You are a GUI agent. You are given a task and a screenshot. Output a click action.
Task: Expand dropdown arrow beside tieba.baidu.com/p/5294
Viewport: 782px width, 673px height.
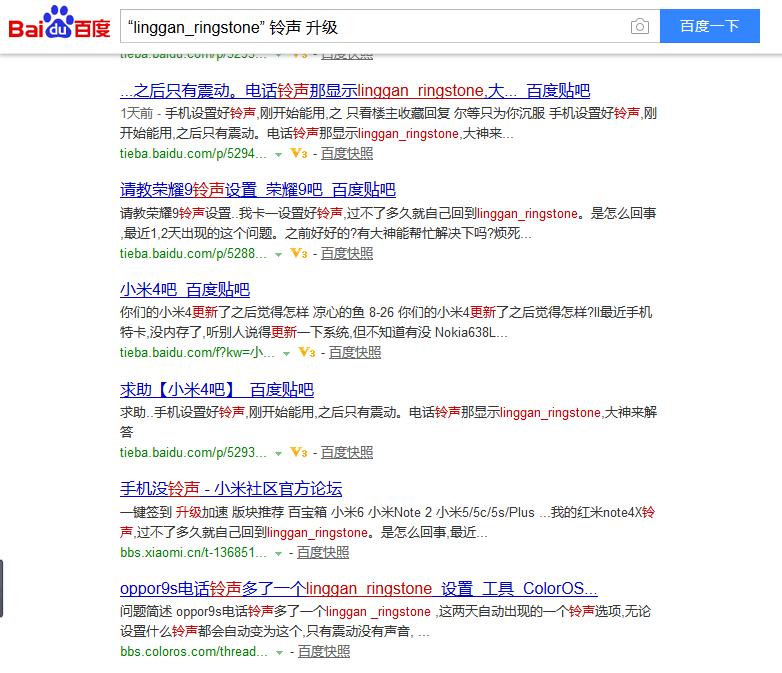tap(278, 155)
